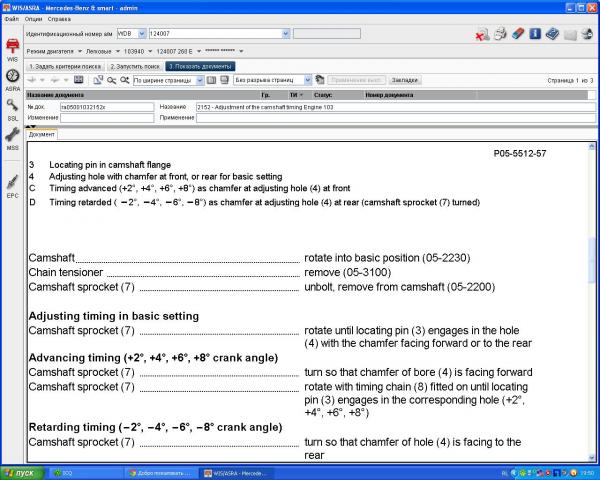Click the greyed Примечание button

(x=356, y=80)
